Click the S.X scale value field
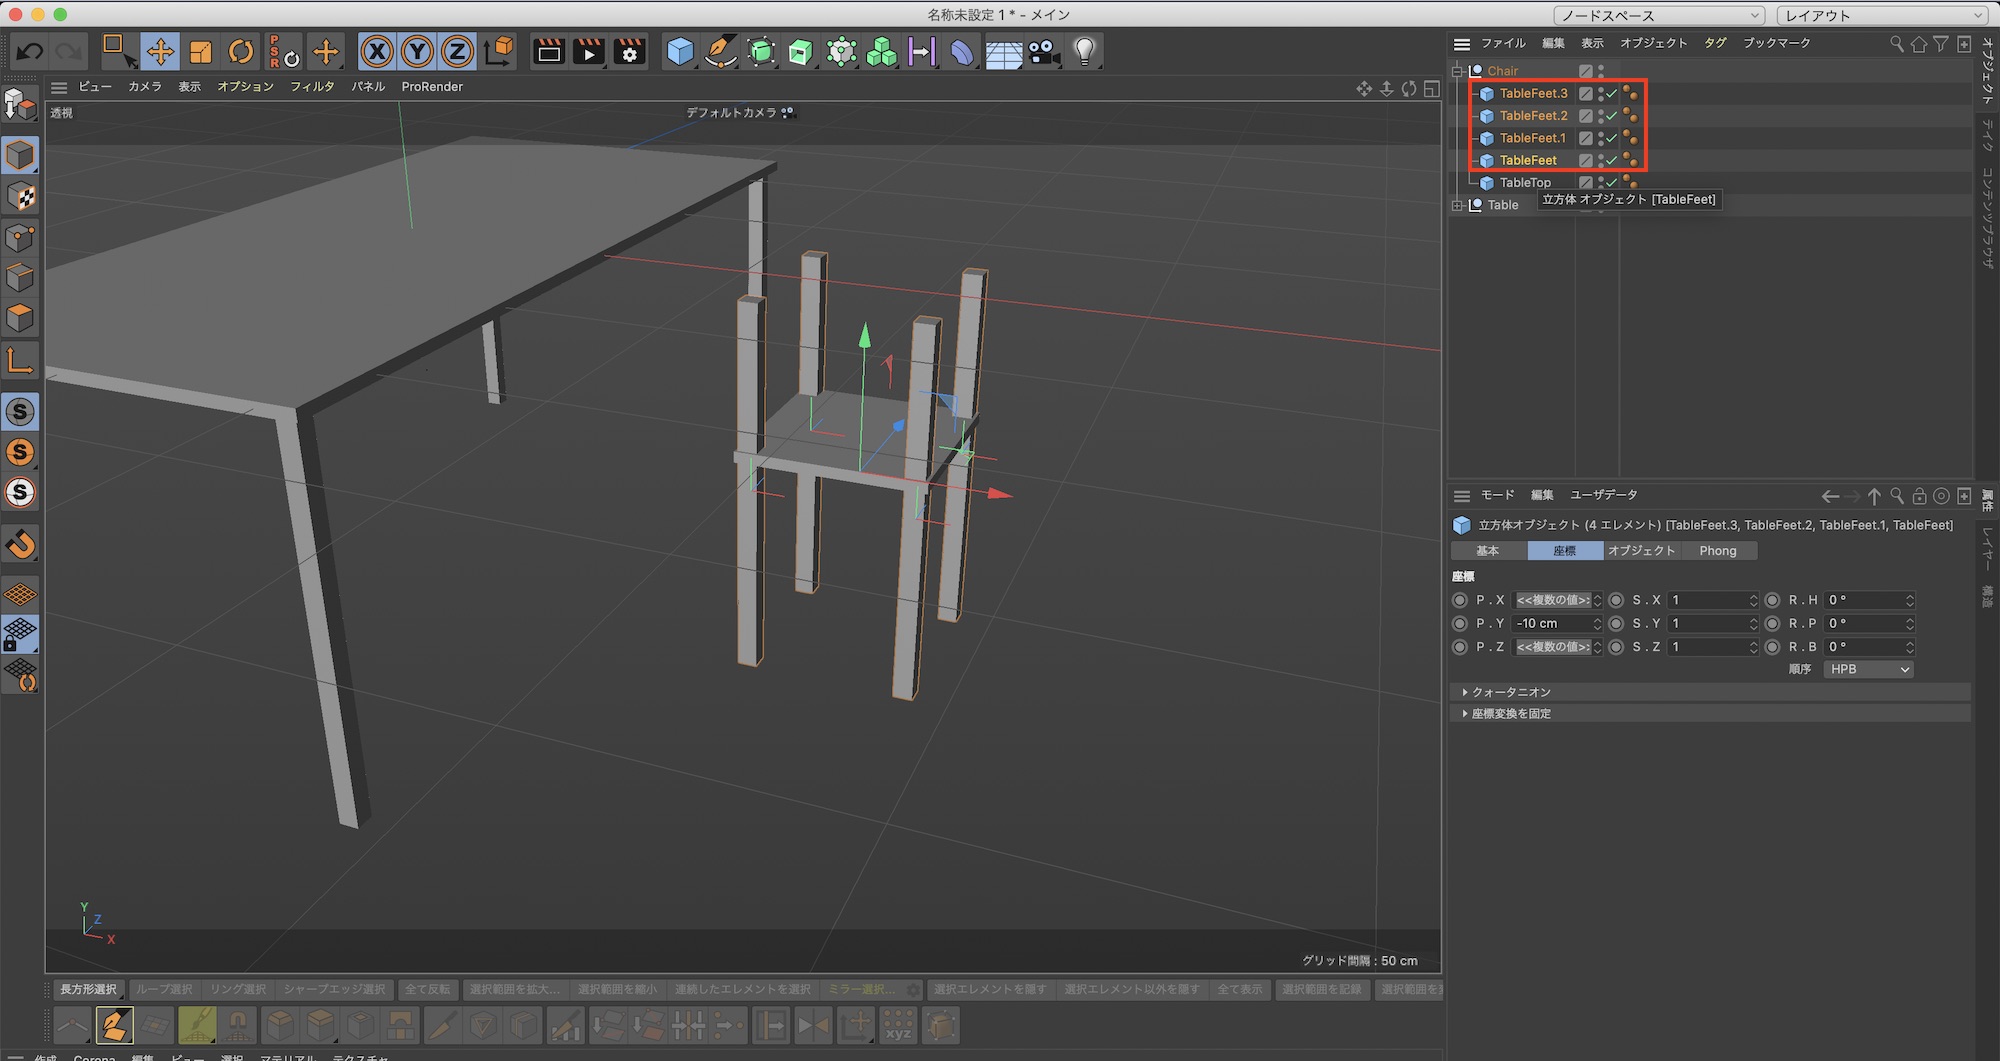Image resolution: width=2000 pixels, height=1061 pixels. coord(1709,600)
